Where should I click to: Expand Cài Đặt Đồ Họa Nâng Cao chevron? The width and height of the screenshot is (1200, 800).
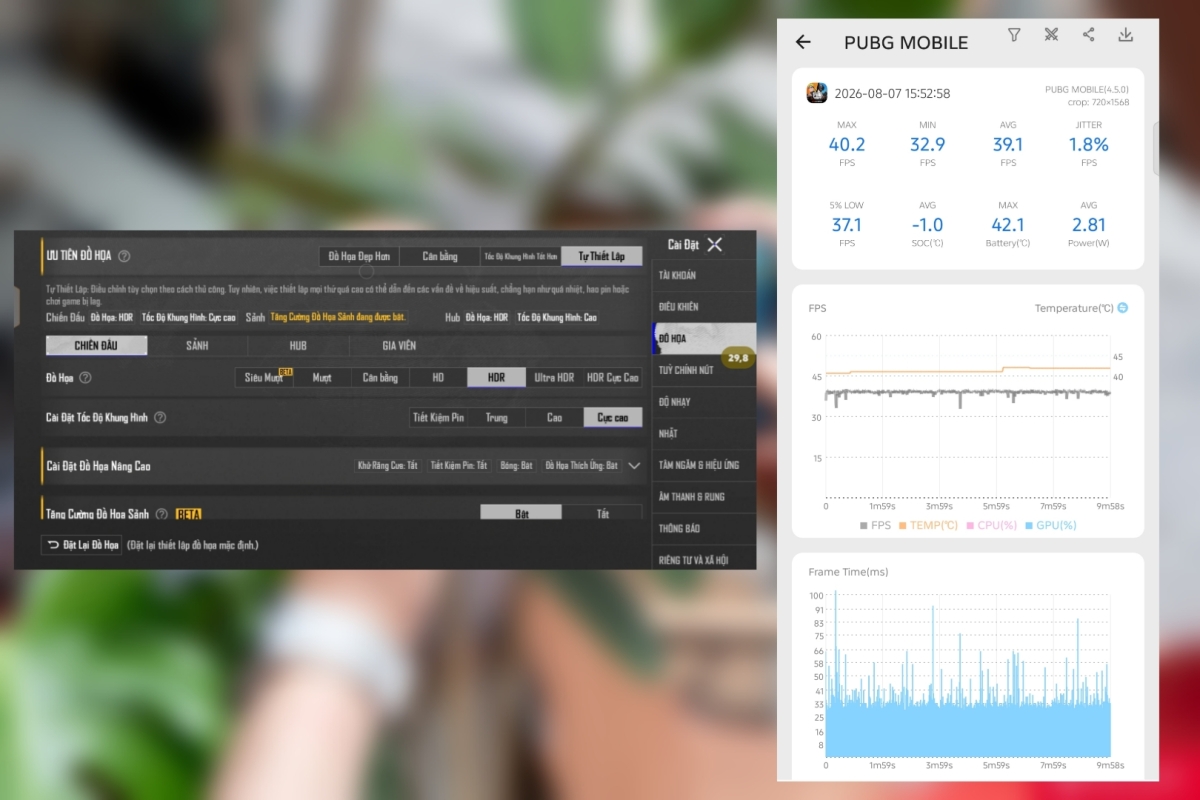tap(634, 466)
